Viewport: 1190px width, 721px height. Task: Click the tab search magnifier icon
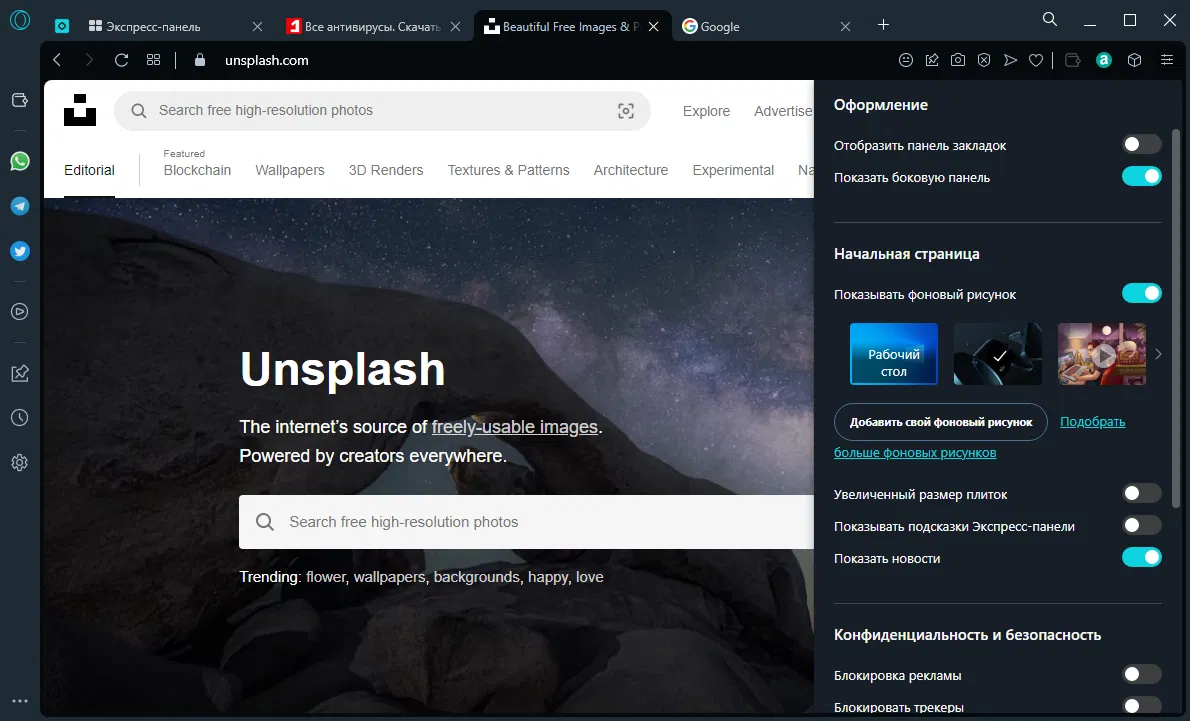(1050, 20)
